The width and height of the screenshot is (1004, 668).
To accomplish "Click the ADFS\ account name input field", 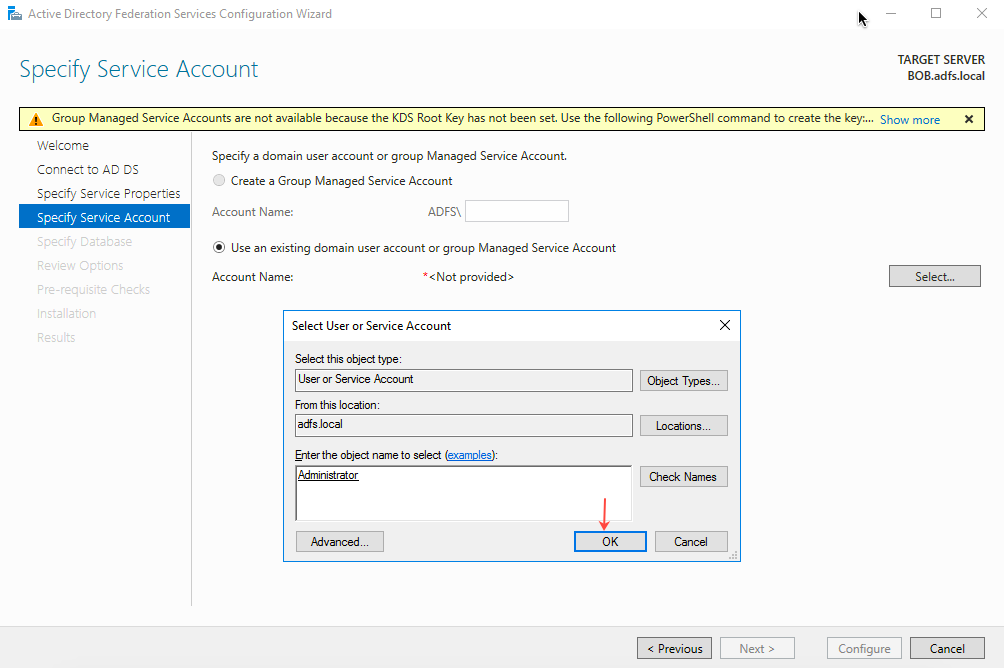I will pyautogui.click(x=517, y=211).
